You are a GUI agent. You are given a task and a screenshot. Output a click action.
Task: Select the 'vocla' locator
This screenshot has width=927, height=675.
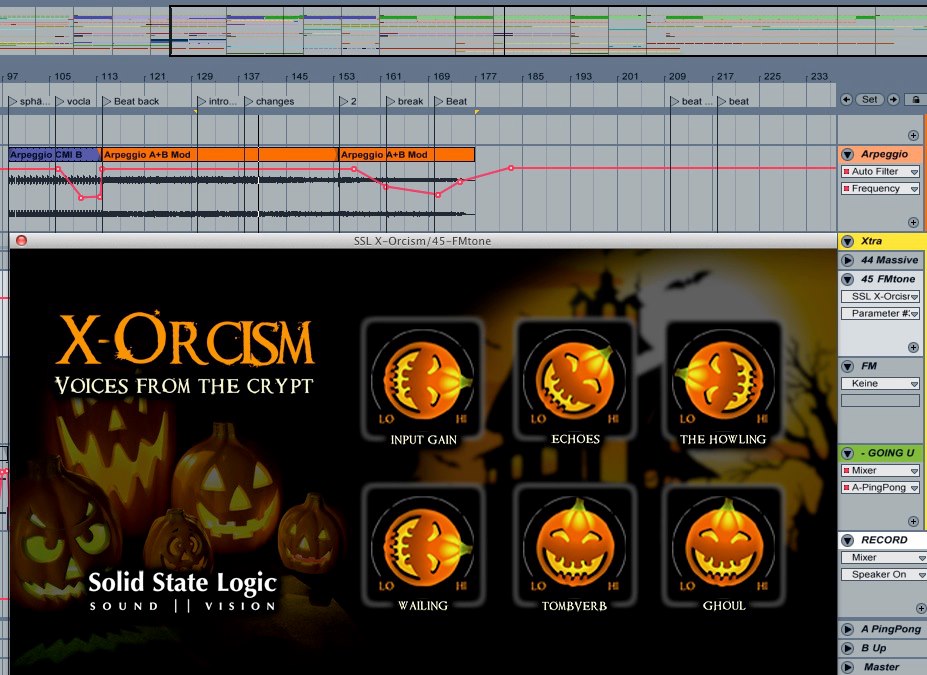pos(73,101)
